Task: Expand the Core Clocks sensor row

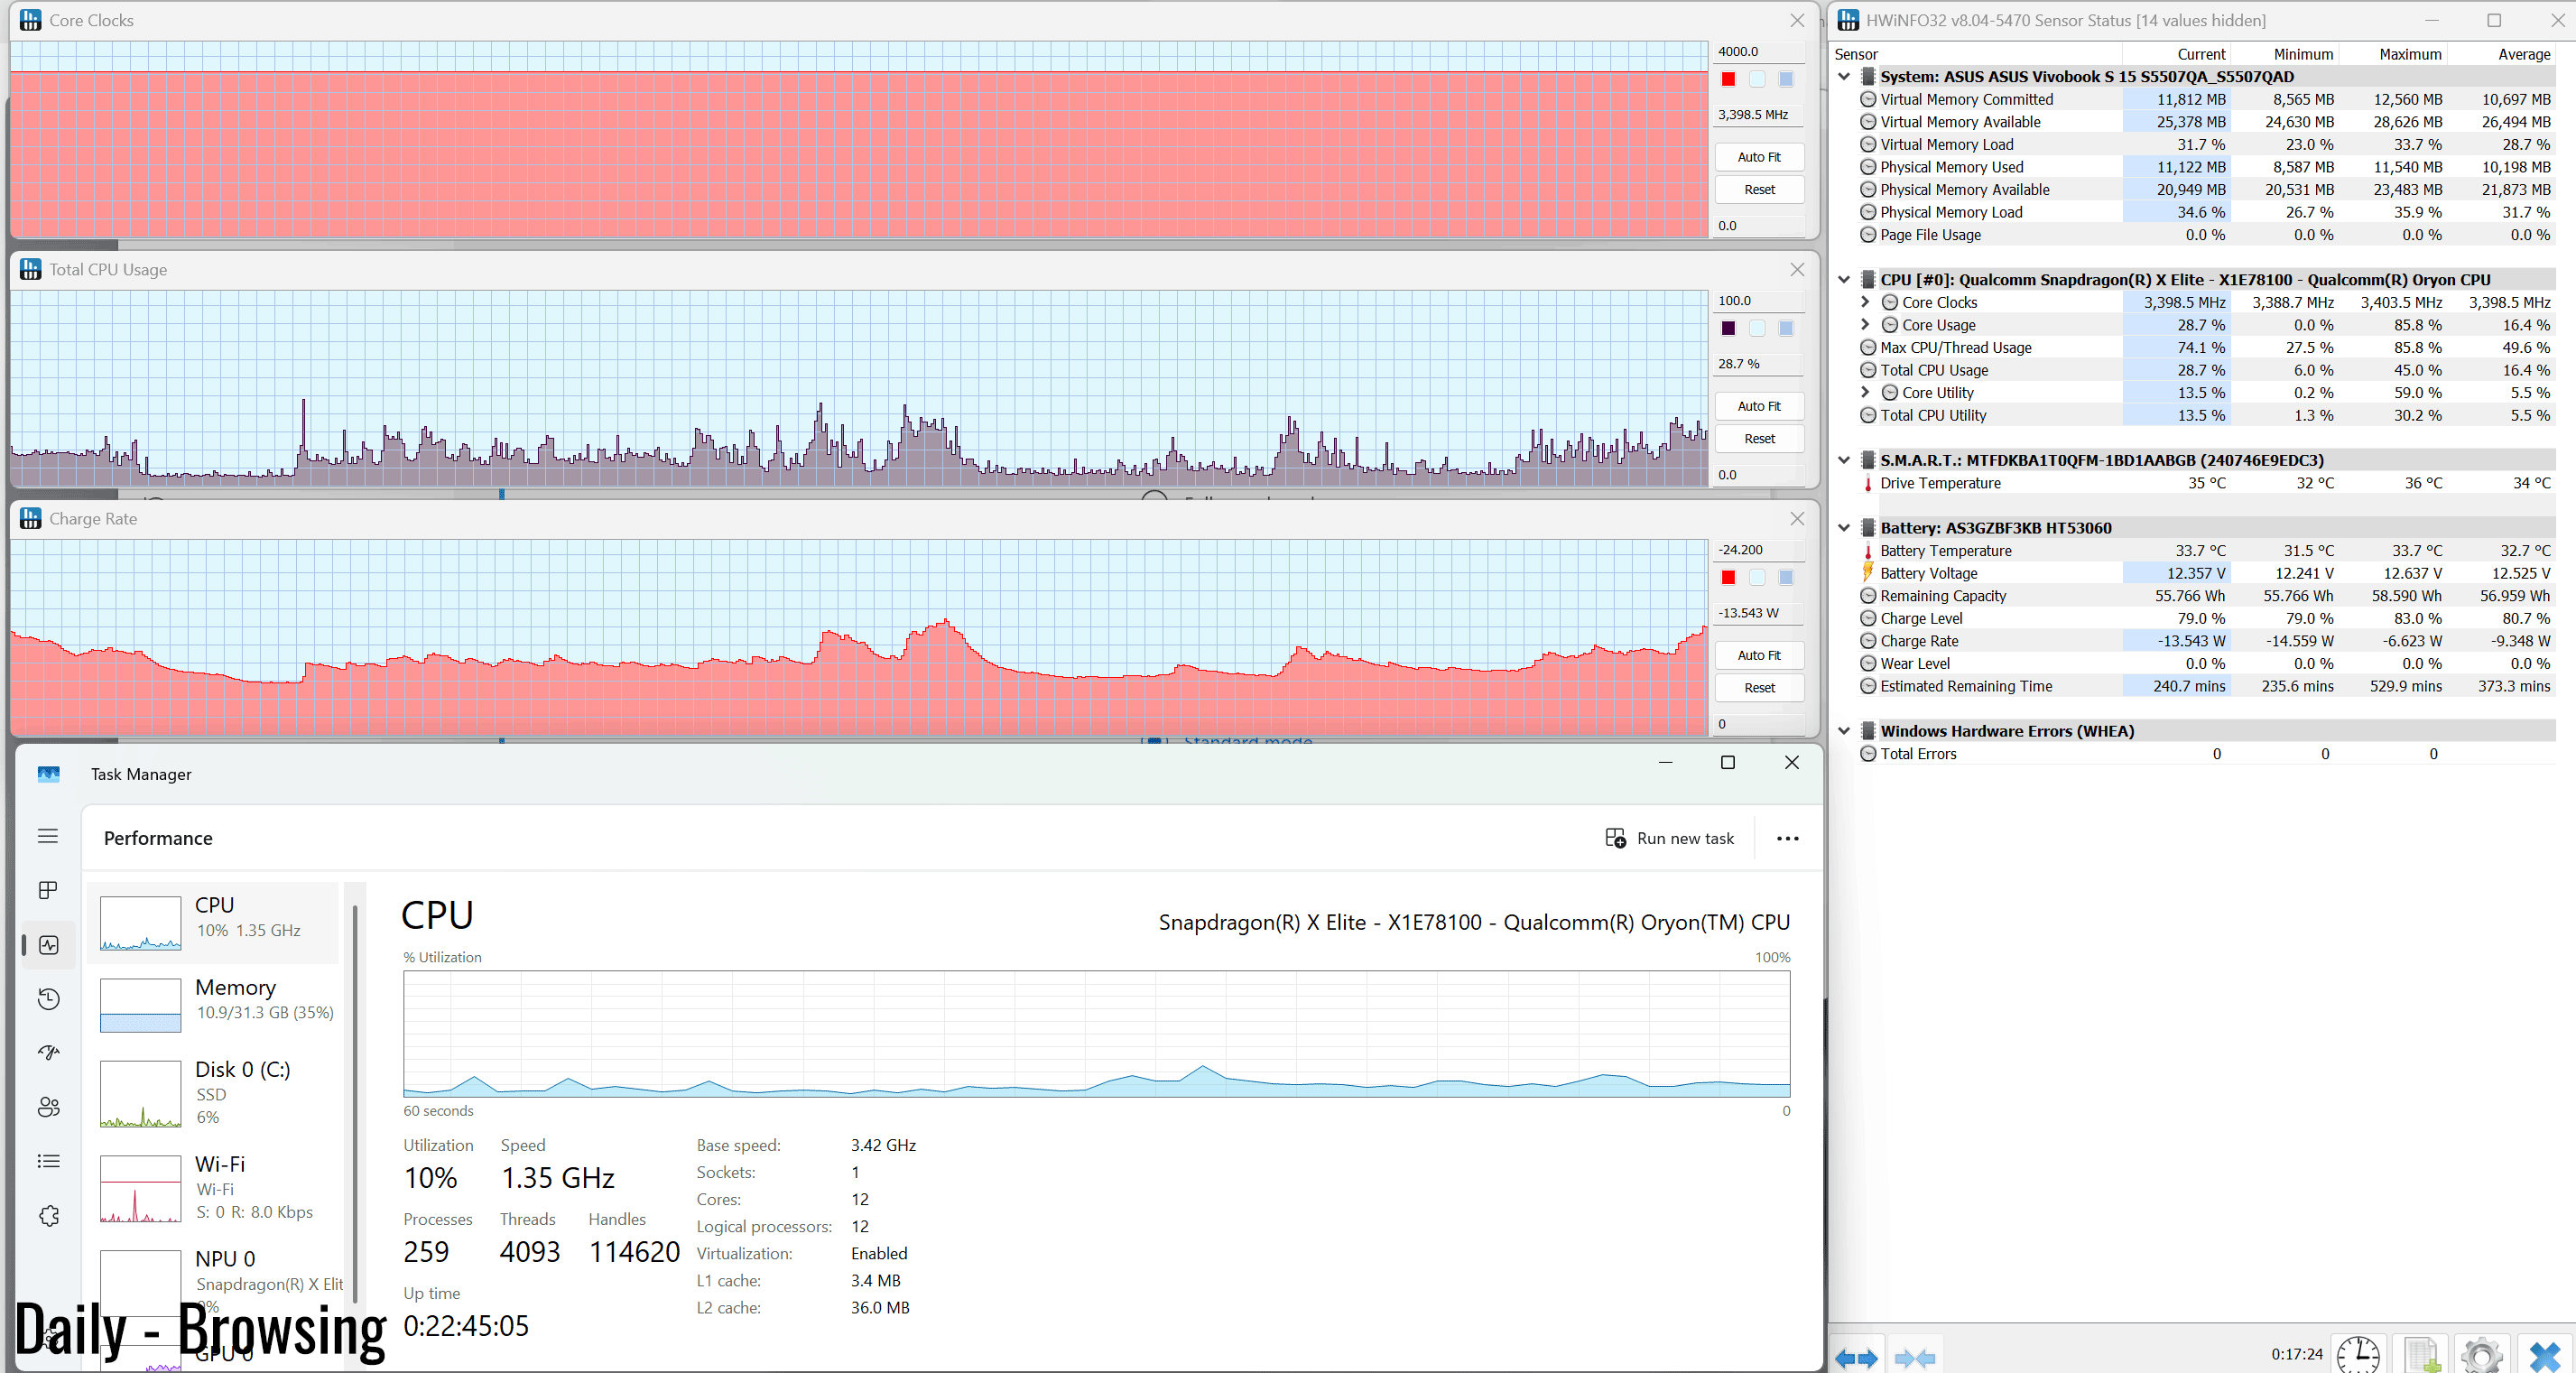Action: tap(1865, 302)
